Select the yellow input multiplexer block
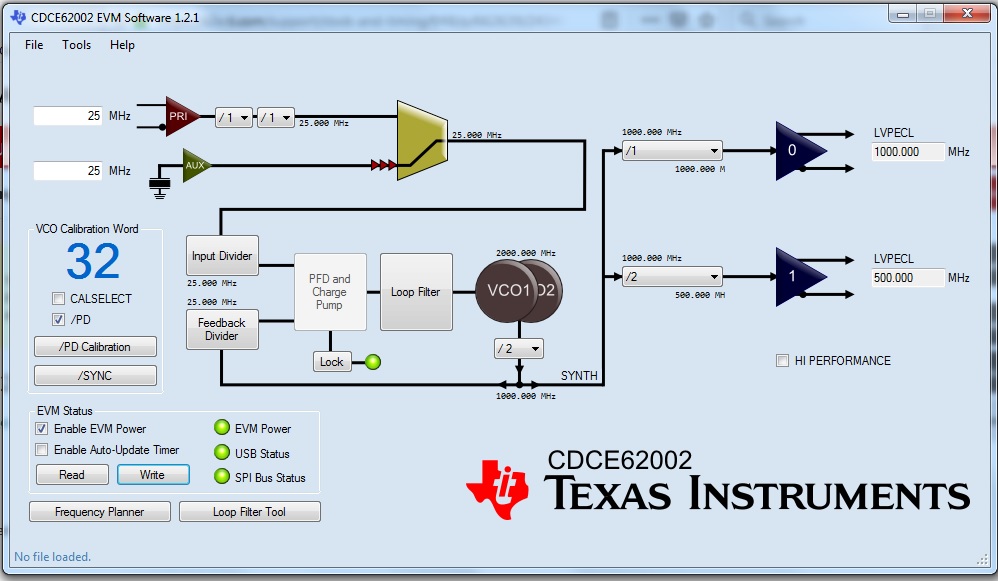The image size is (998, 581). coord(422,140)
